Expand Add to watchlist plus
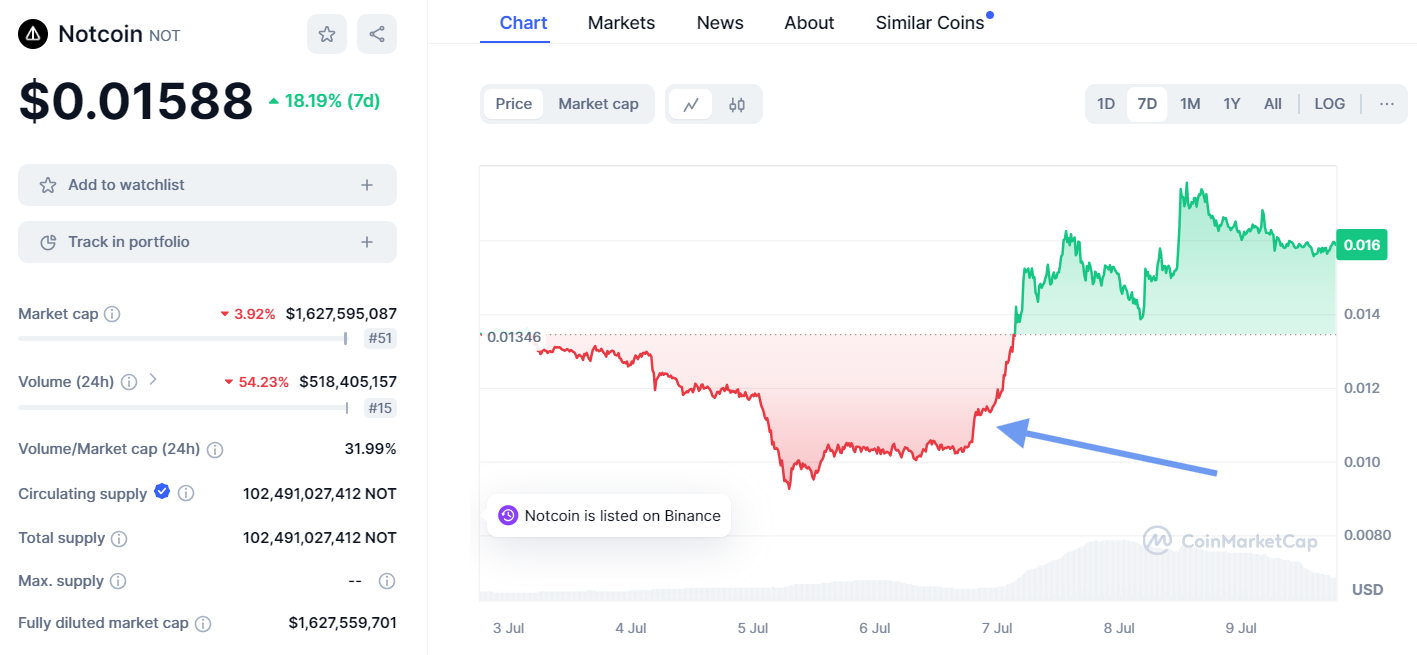The image size is (1417, 655). pyautogui.click(x=367, y=185)
